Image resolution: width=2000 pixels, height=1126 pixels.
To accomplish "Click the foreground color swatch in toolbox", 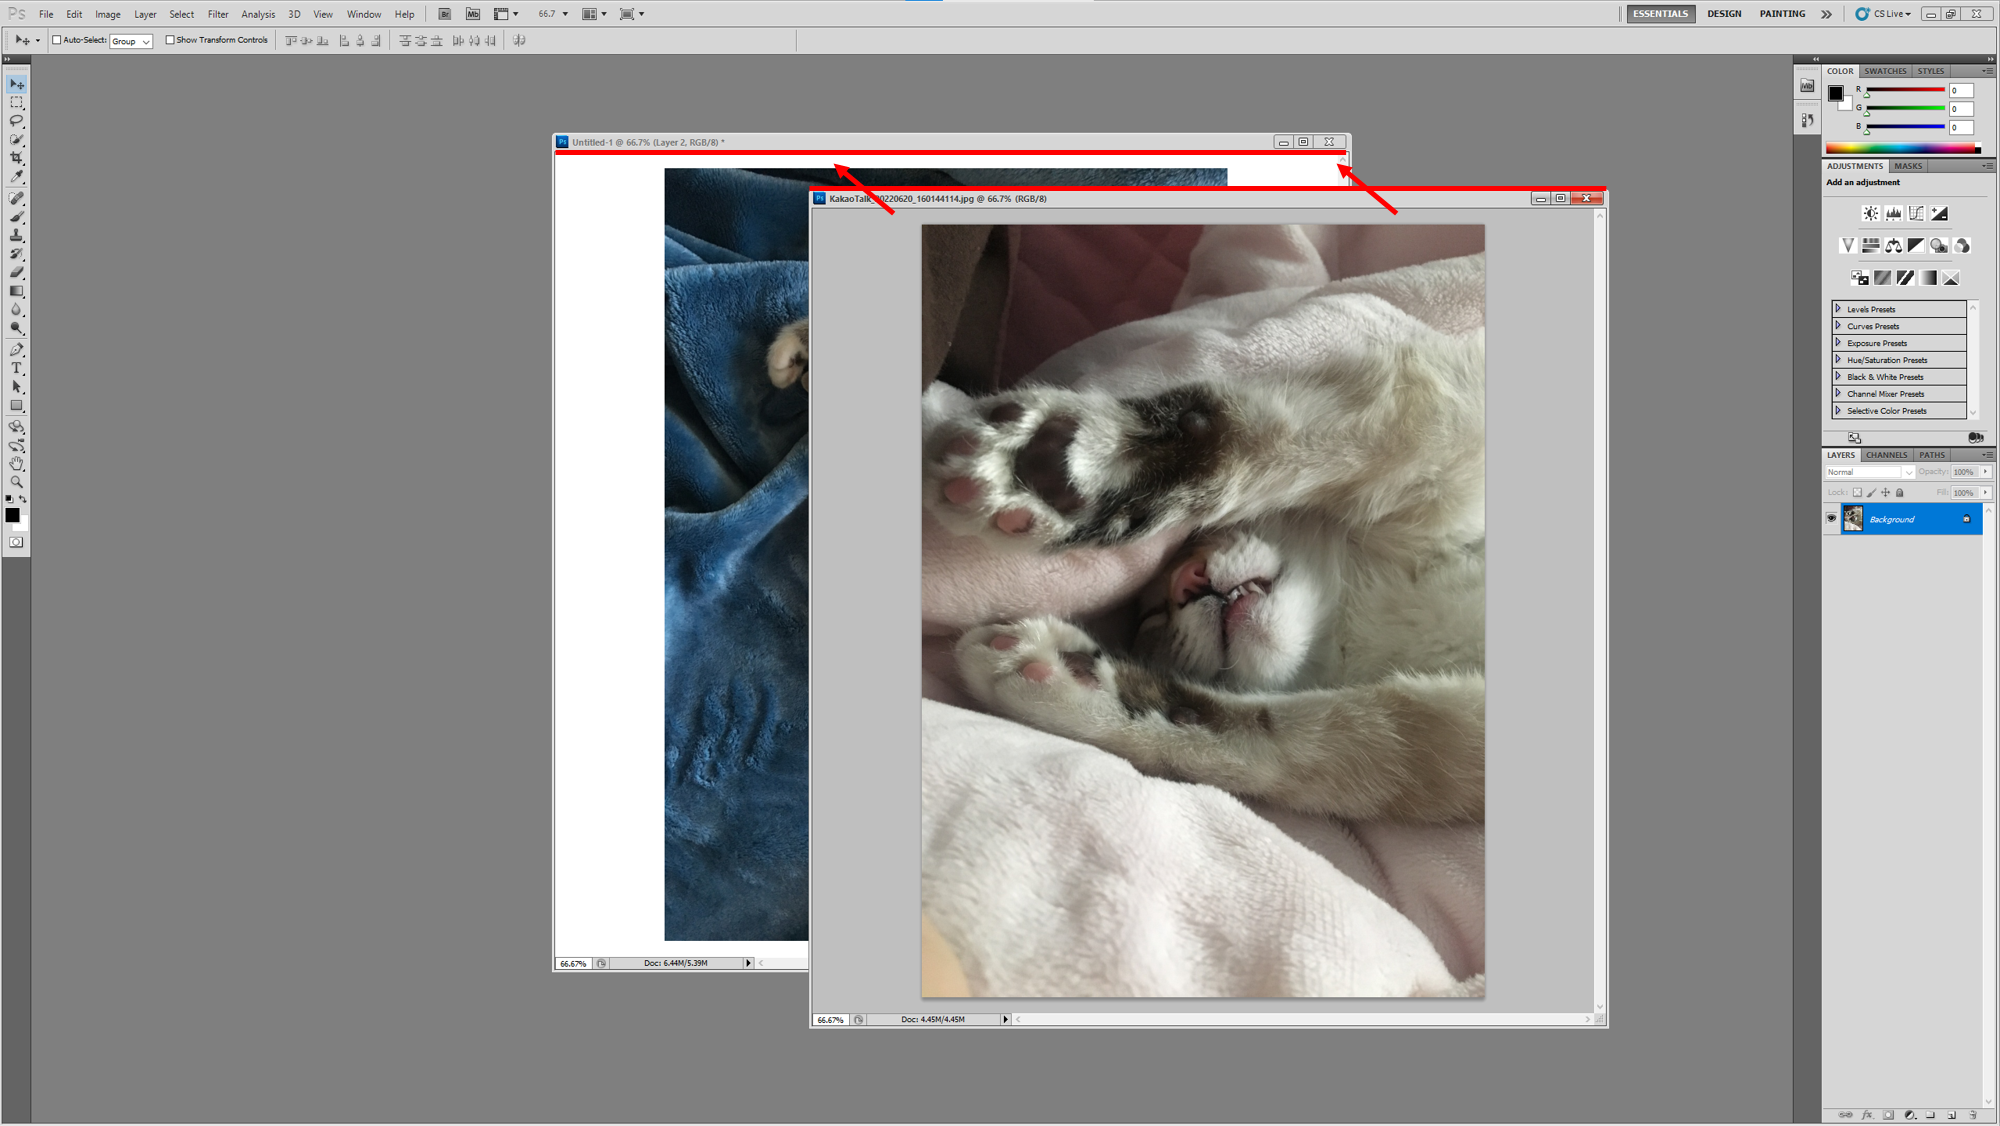I will (12, 514).
